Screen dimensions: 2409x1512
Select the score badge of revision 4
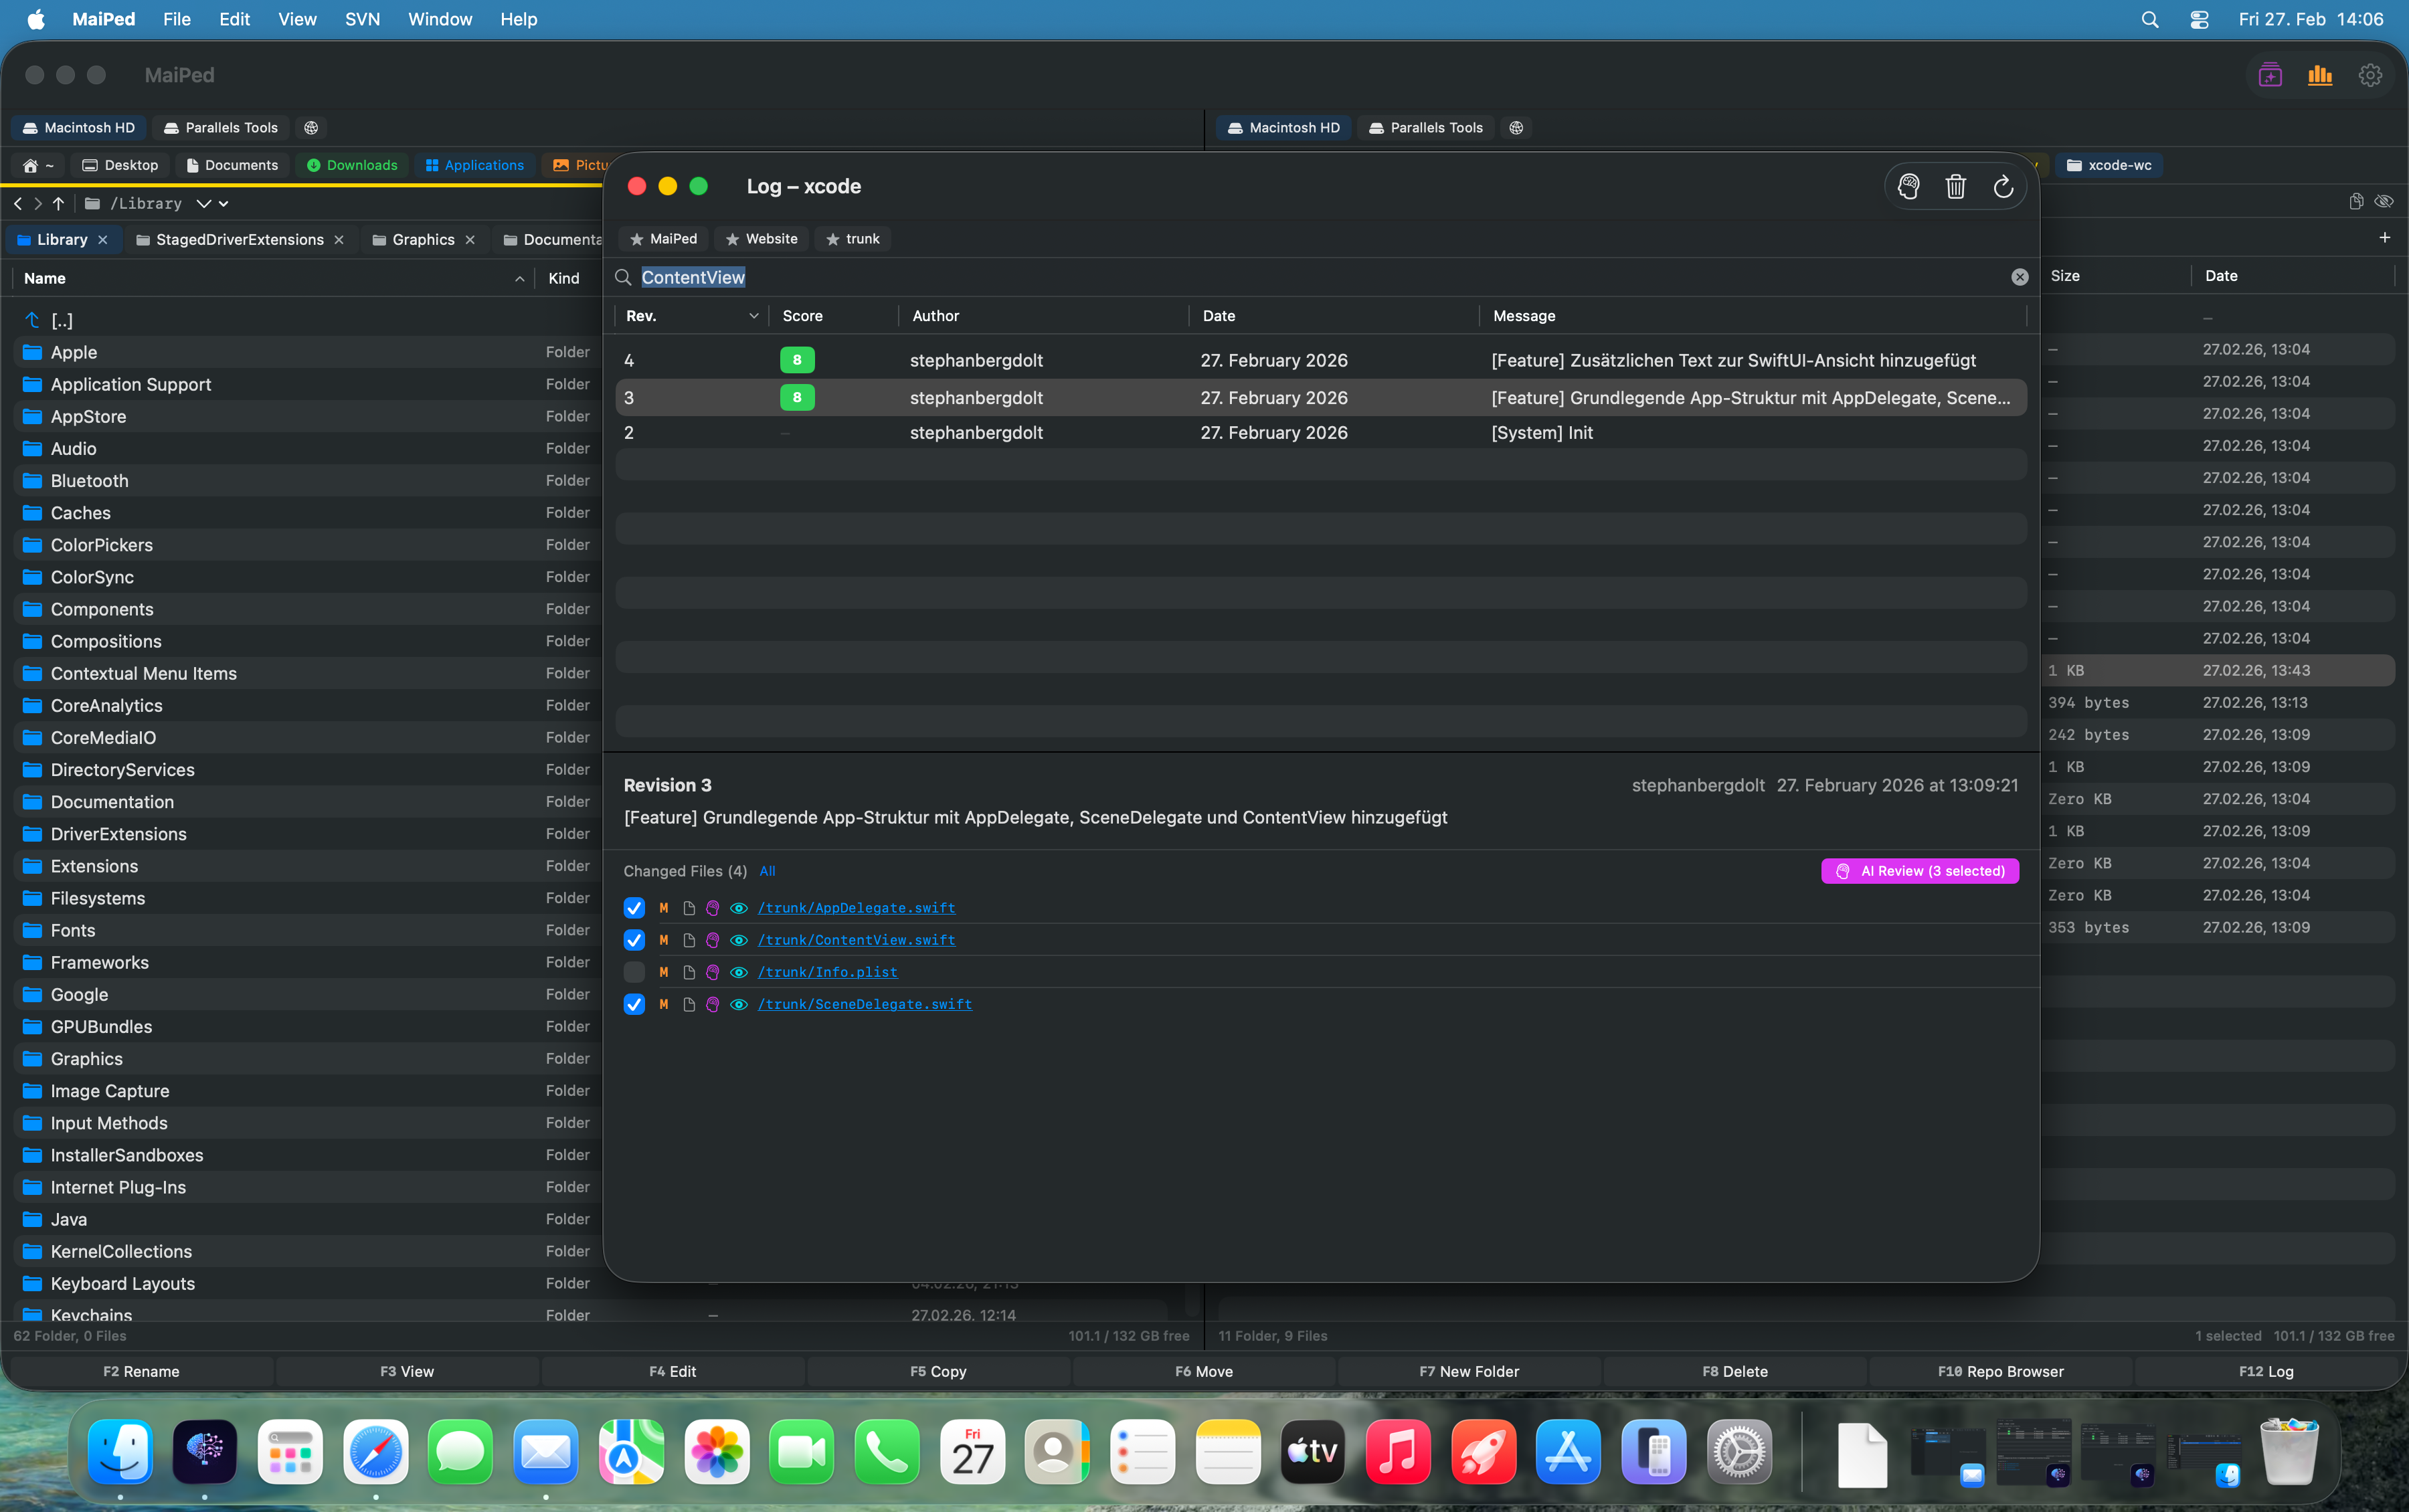point(797,359)
